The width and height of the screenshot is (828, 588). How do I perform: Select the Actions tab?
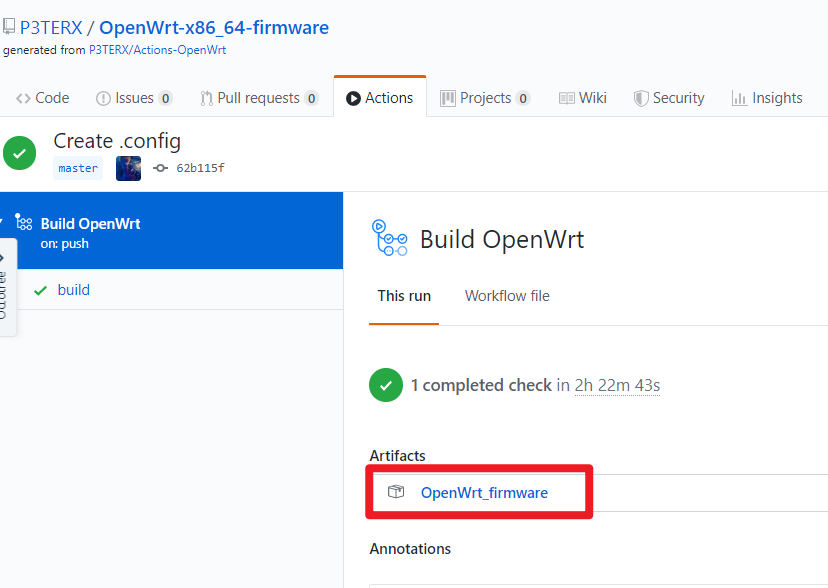(x=380, y=98)
